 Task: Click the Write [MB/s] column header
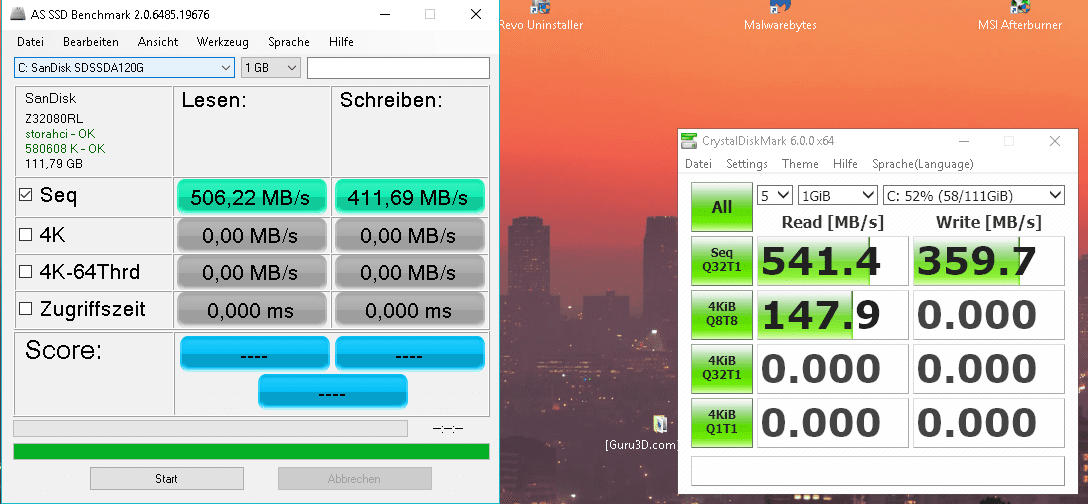[x=989, y=222]
